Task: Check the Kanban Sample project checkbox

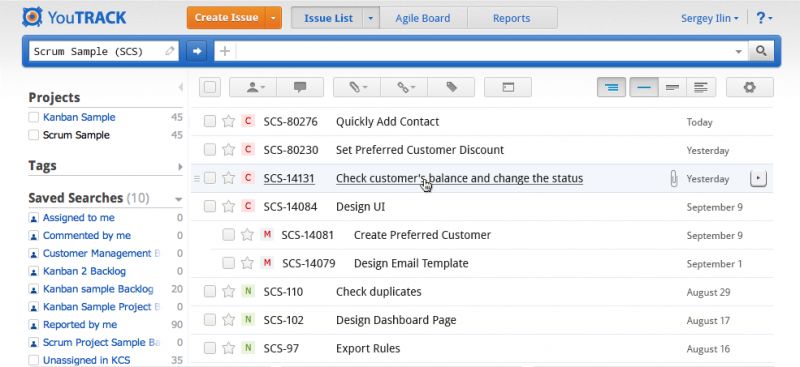Action: 34,117
